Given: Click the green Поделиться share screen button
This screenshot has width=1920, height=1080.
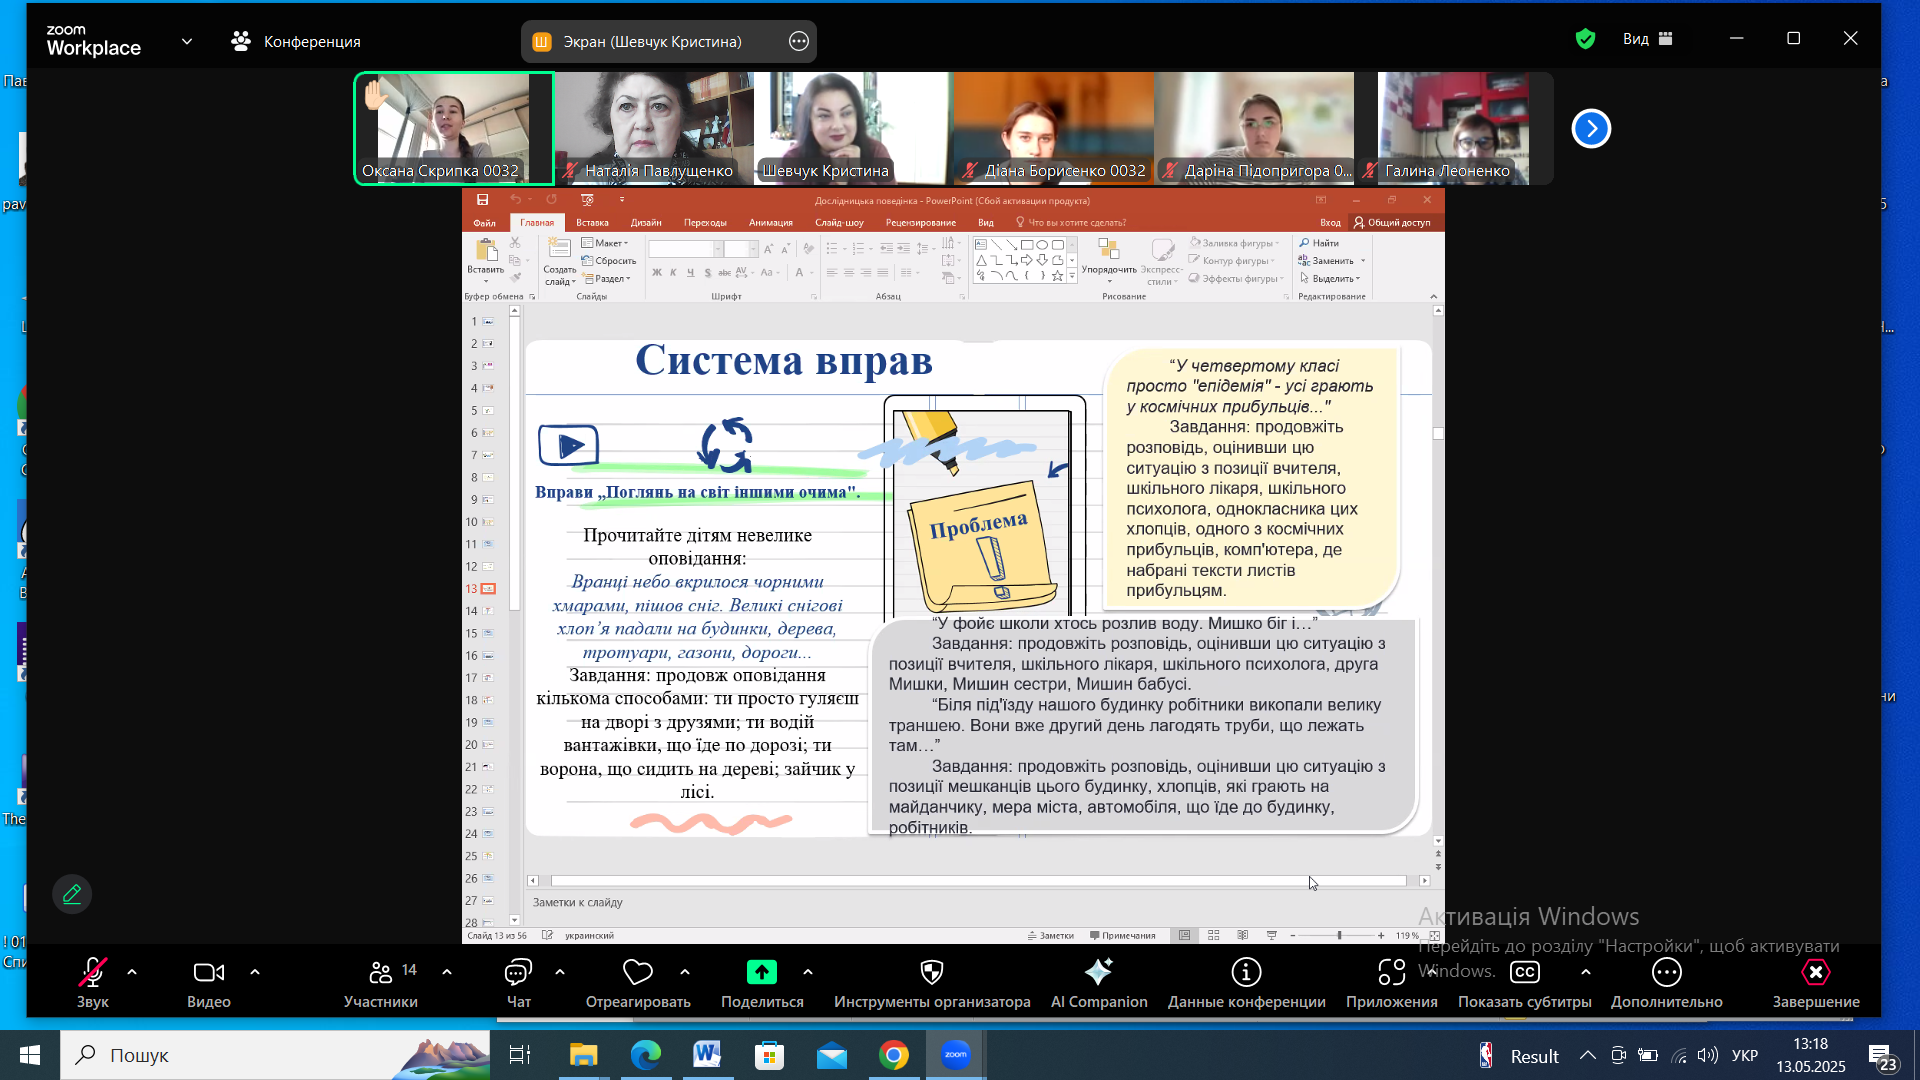Looking at the screenshot, I should [762, 982].
